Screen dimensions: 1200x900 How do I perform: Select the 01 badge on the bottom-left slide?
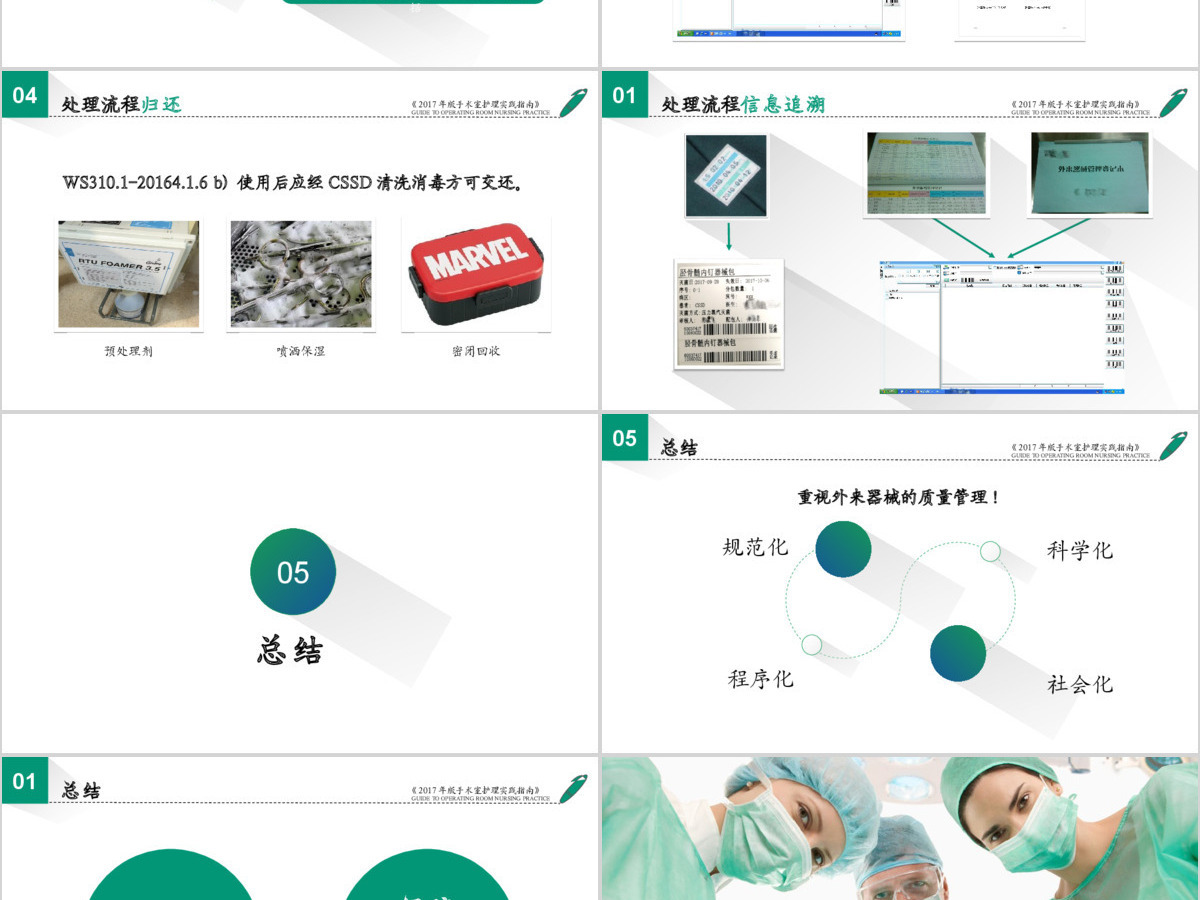[24, 781]
